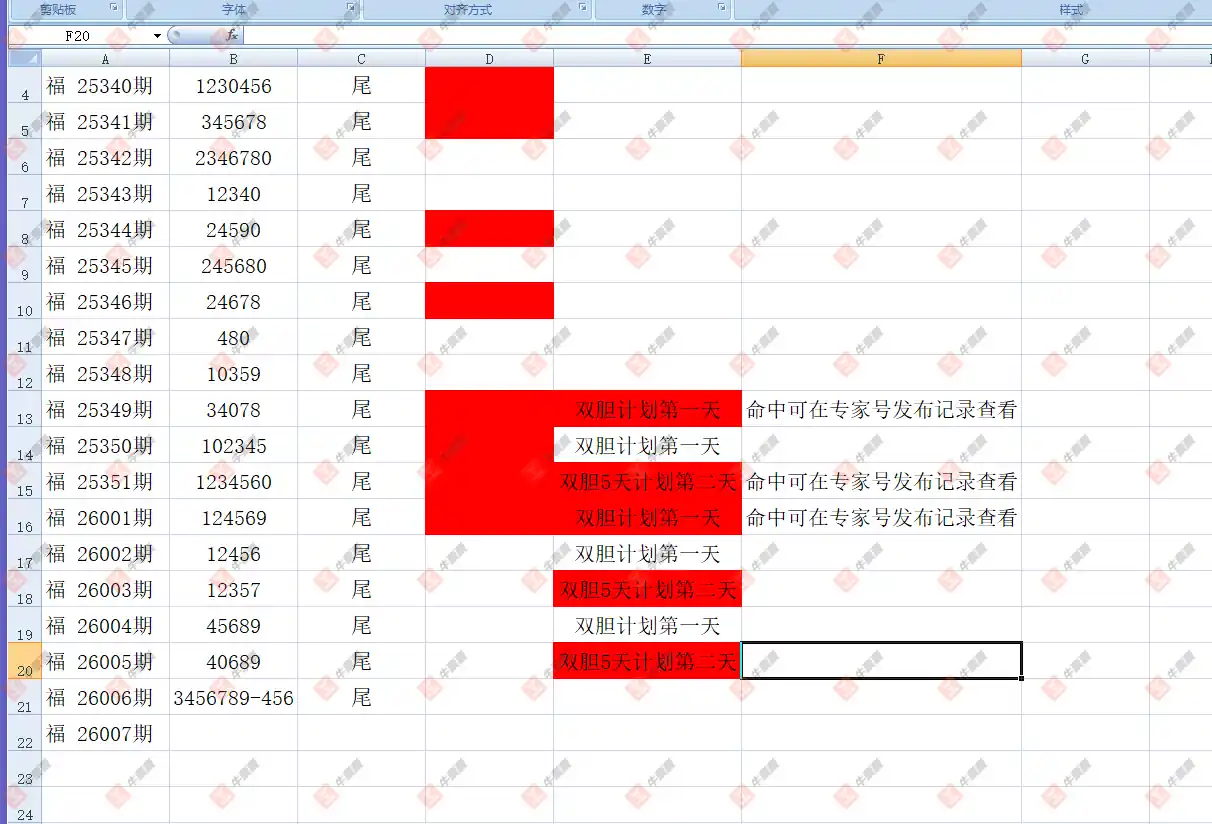Select column F header
Viewport: 1212px width, 824px height.
coord(881,59)
